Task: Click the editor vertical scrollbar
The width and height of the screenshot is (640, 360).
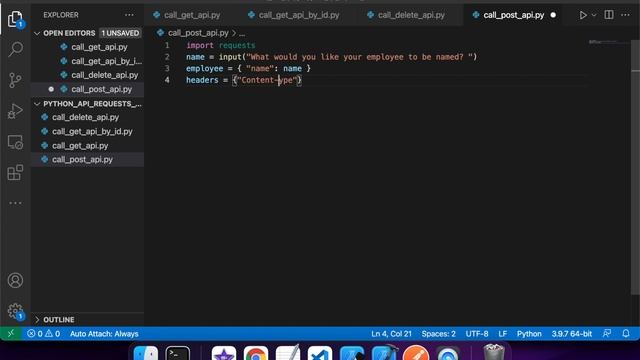Action: pyautogui.click(x=636, y=167)
